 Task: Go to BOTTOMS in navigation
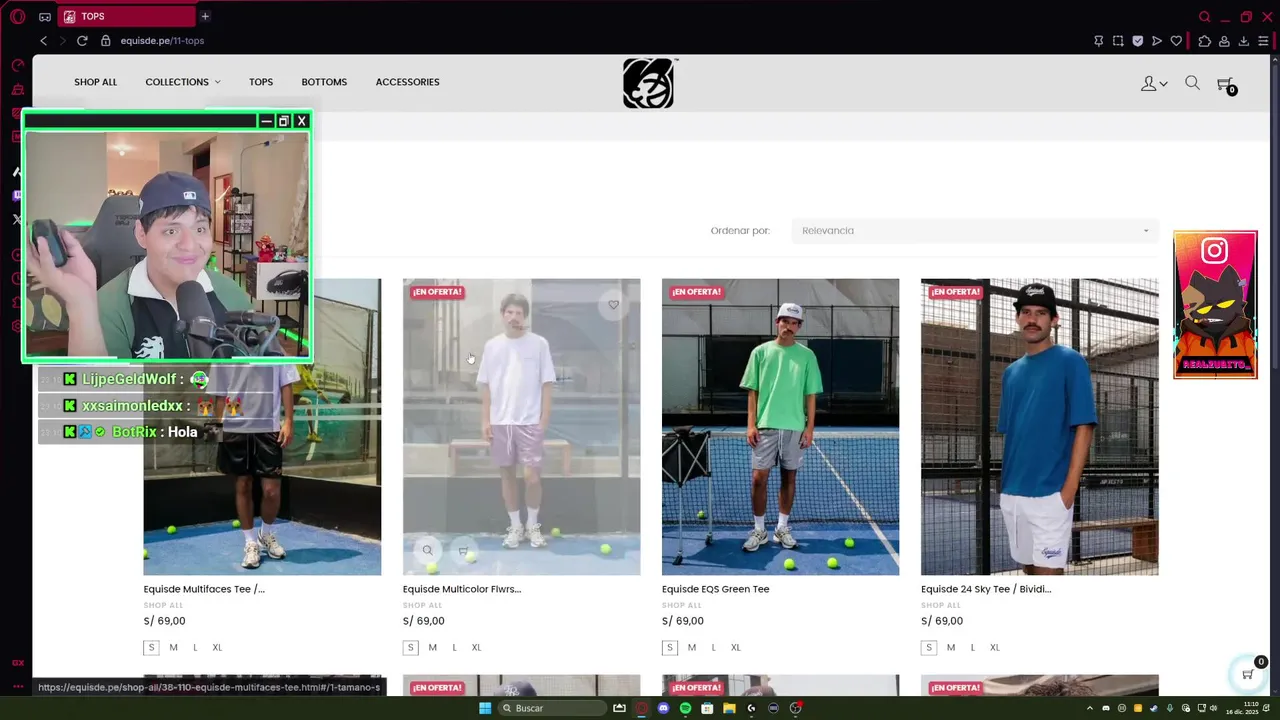click(x=324, y=82)
